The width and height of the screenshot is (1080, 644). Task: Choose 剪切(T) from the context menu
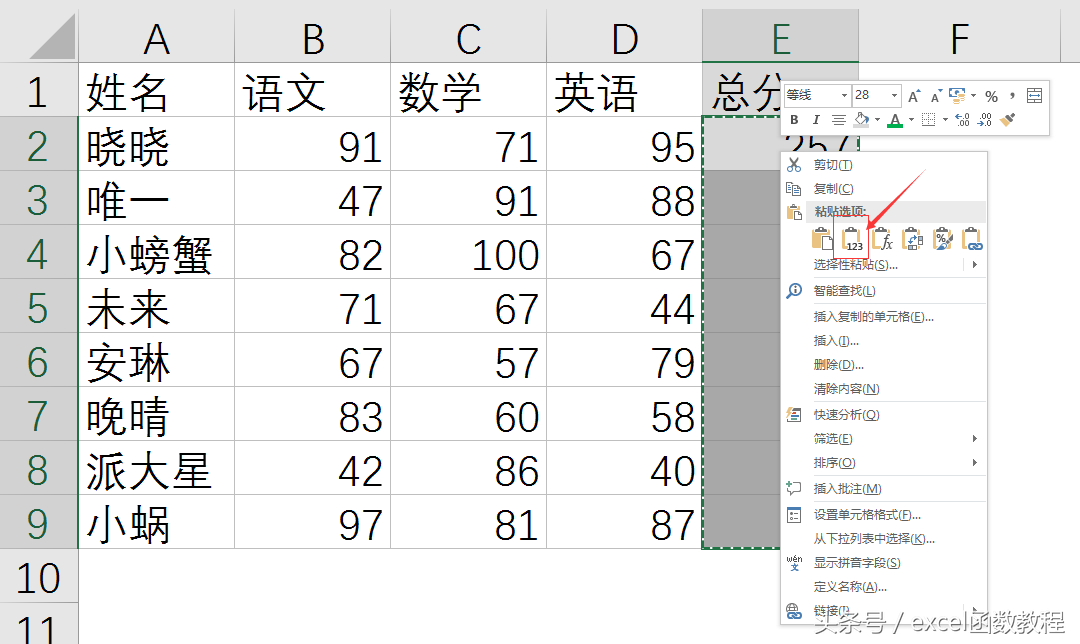coord(833,165)
